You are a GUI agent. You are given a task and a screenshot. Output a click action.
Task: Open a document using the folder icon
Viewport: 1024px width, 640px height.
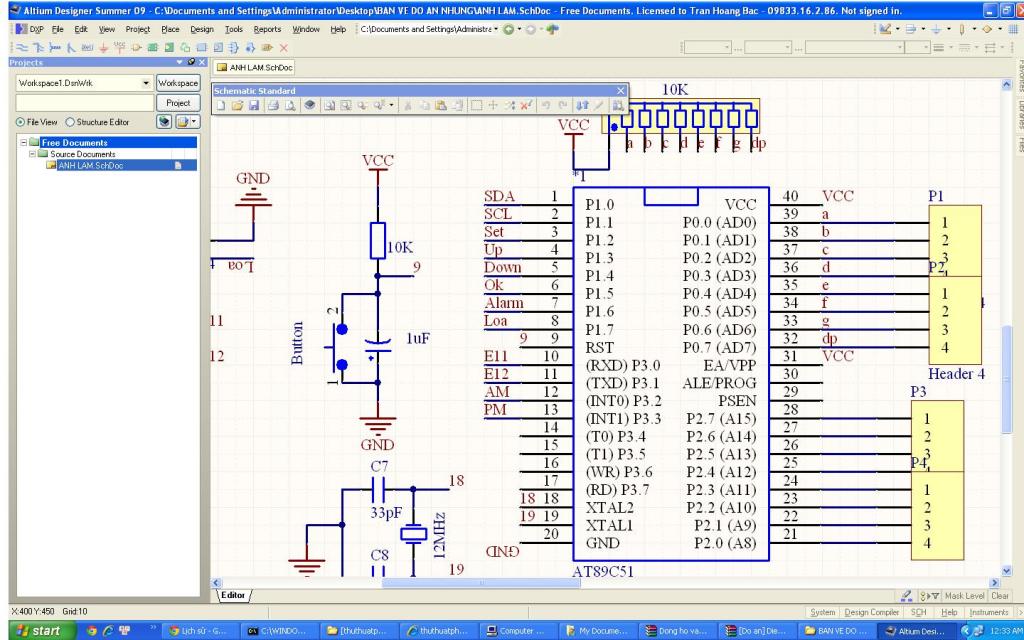tap(238, 105)
